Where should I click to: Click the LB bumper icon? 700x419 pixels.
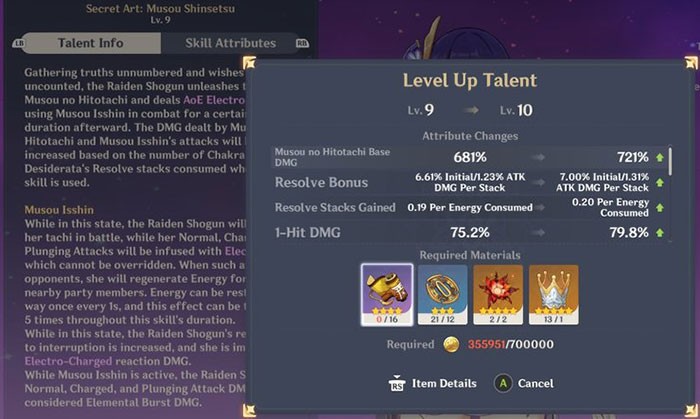[x=19, y=43]
